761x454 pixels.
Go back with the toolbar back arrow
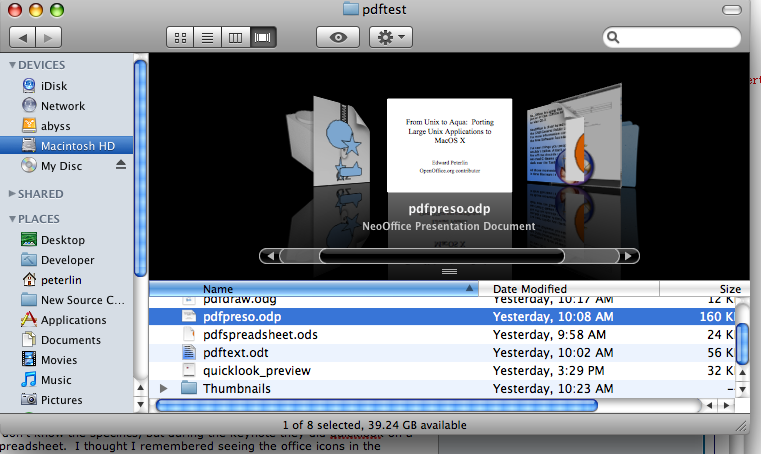pos(22,37)
